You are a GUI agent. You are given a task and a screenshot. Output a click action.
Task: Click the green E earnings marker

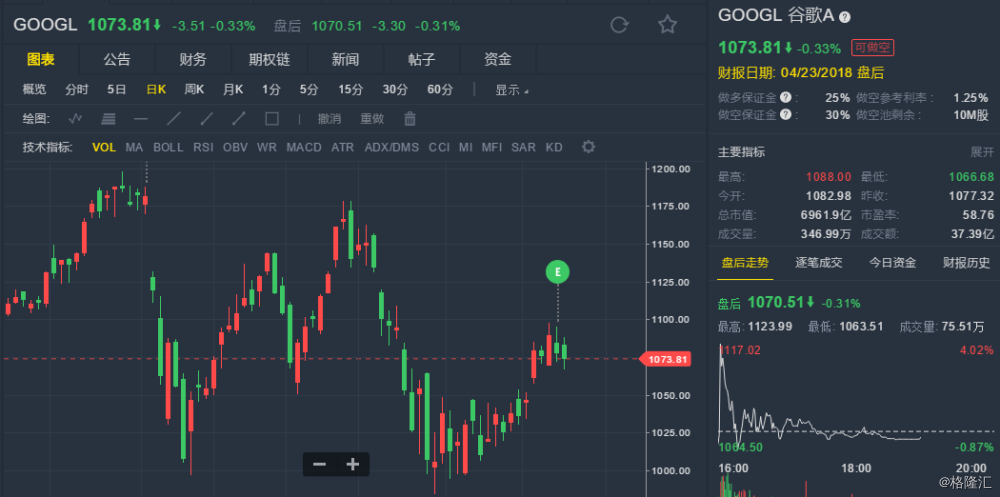point(557,272)
